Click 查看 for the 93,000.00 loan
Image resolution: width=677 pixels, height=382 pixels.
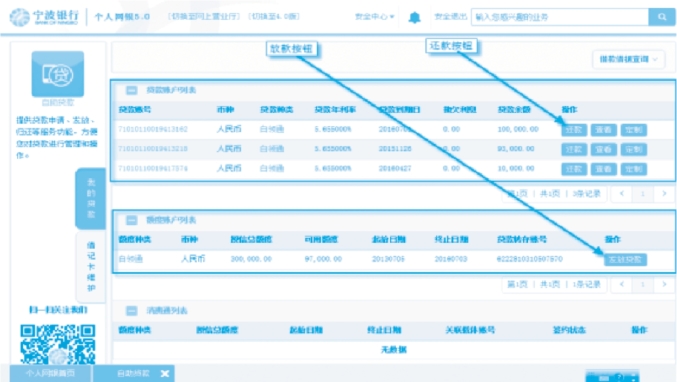[x=604, y=149]
